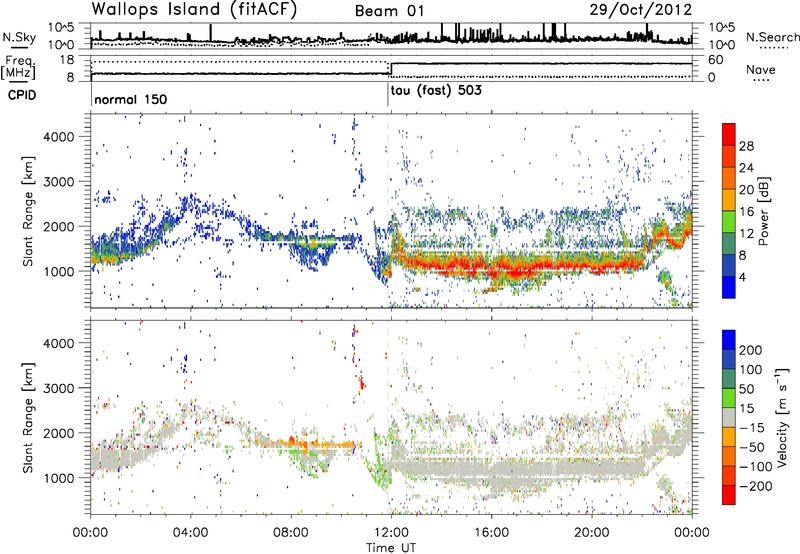This screenshot has width=800, height=554.
Task: Click the Velocity colorbar tick label '200'
Action: tap(751, 350)
